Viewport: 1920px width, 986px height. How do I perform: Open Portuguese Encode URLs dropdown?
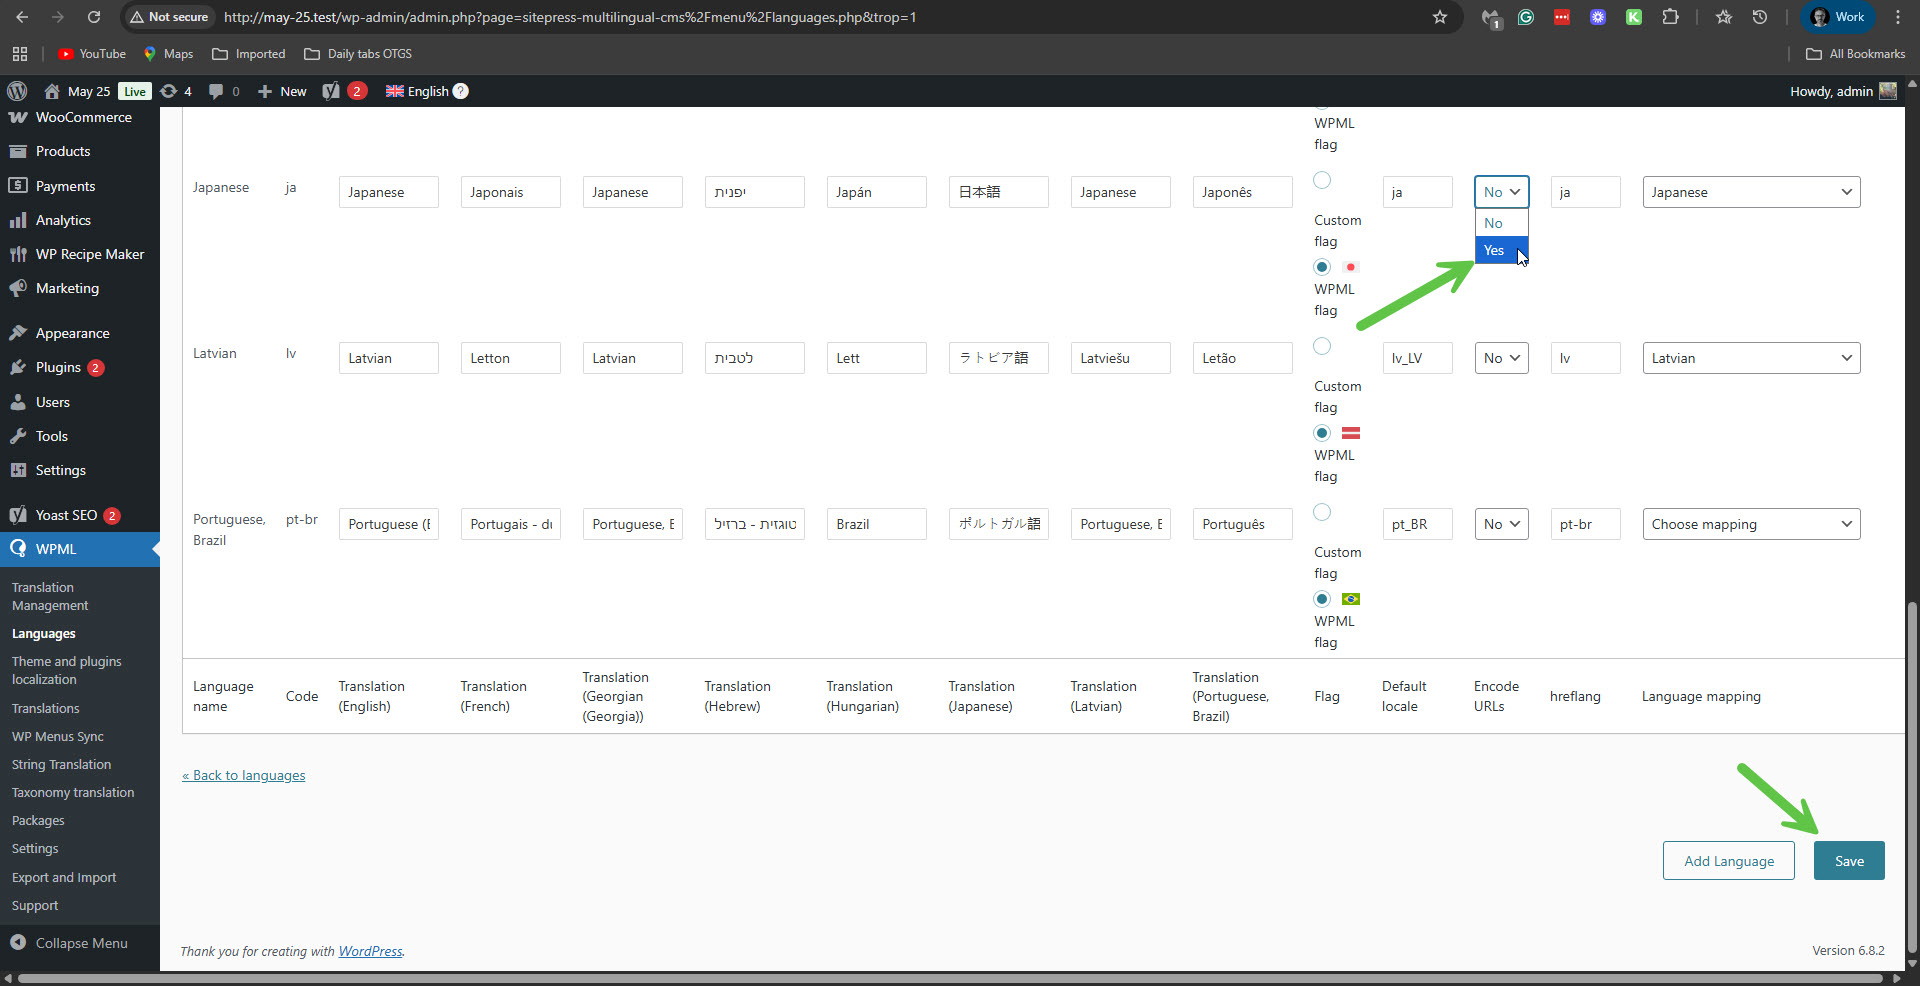[x=1501, y=524]
